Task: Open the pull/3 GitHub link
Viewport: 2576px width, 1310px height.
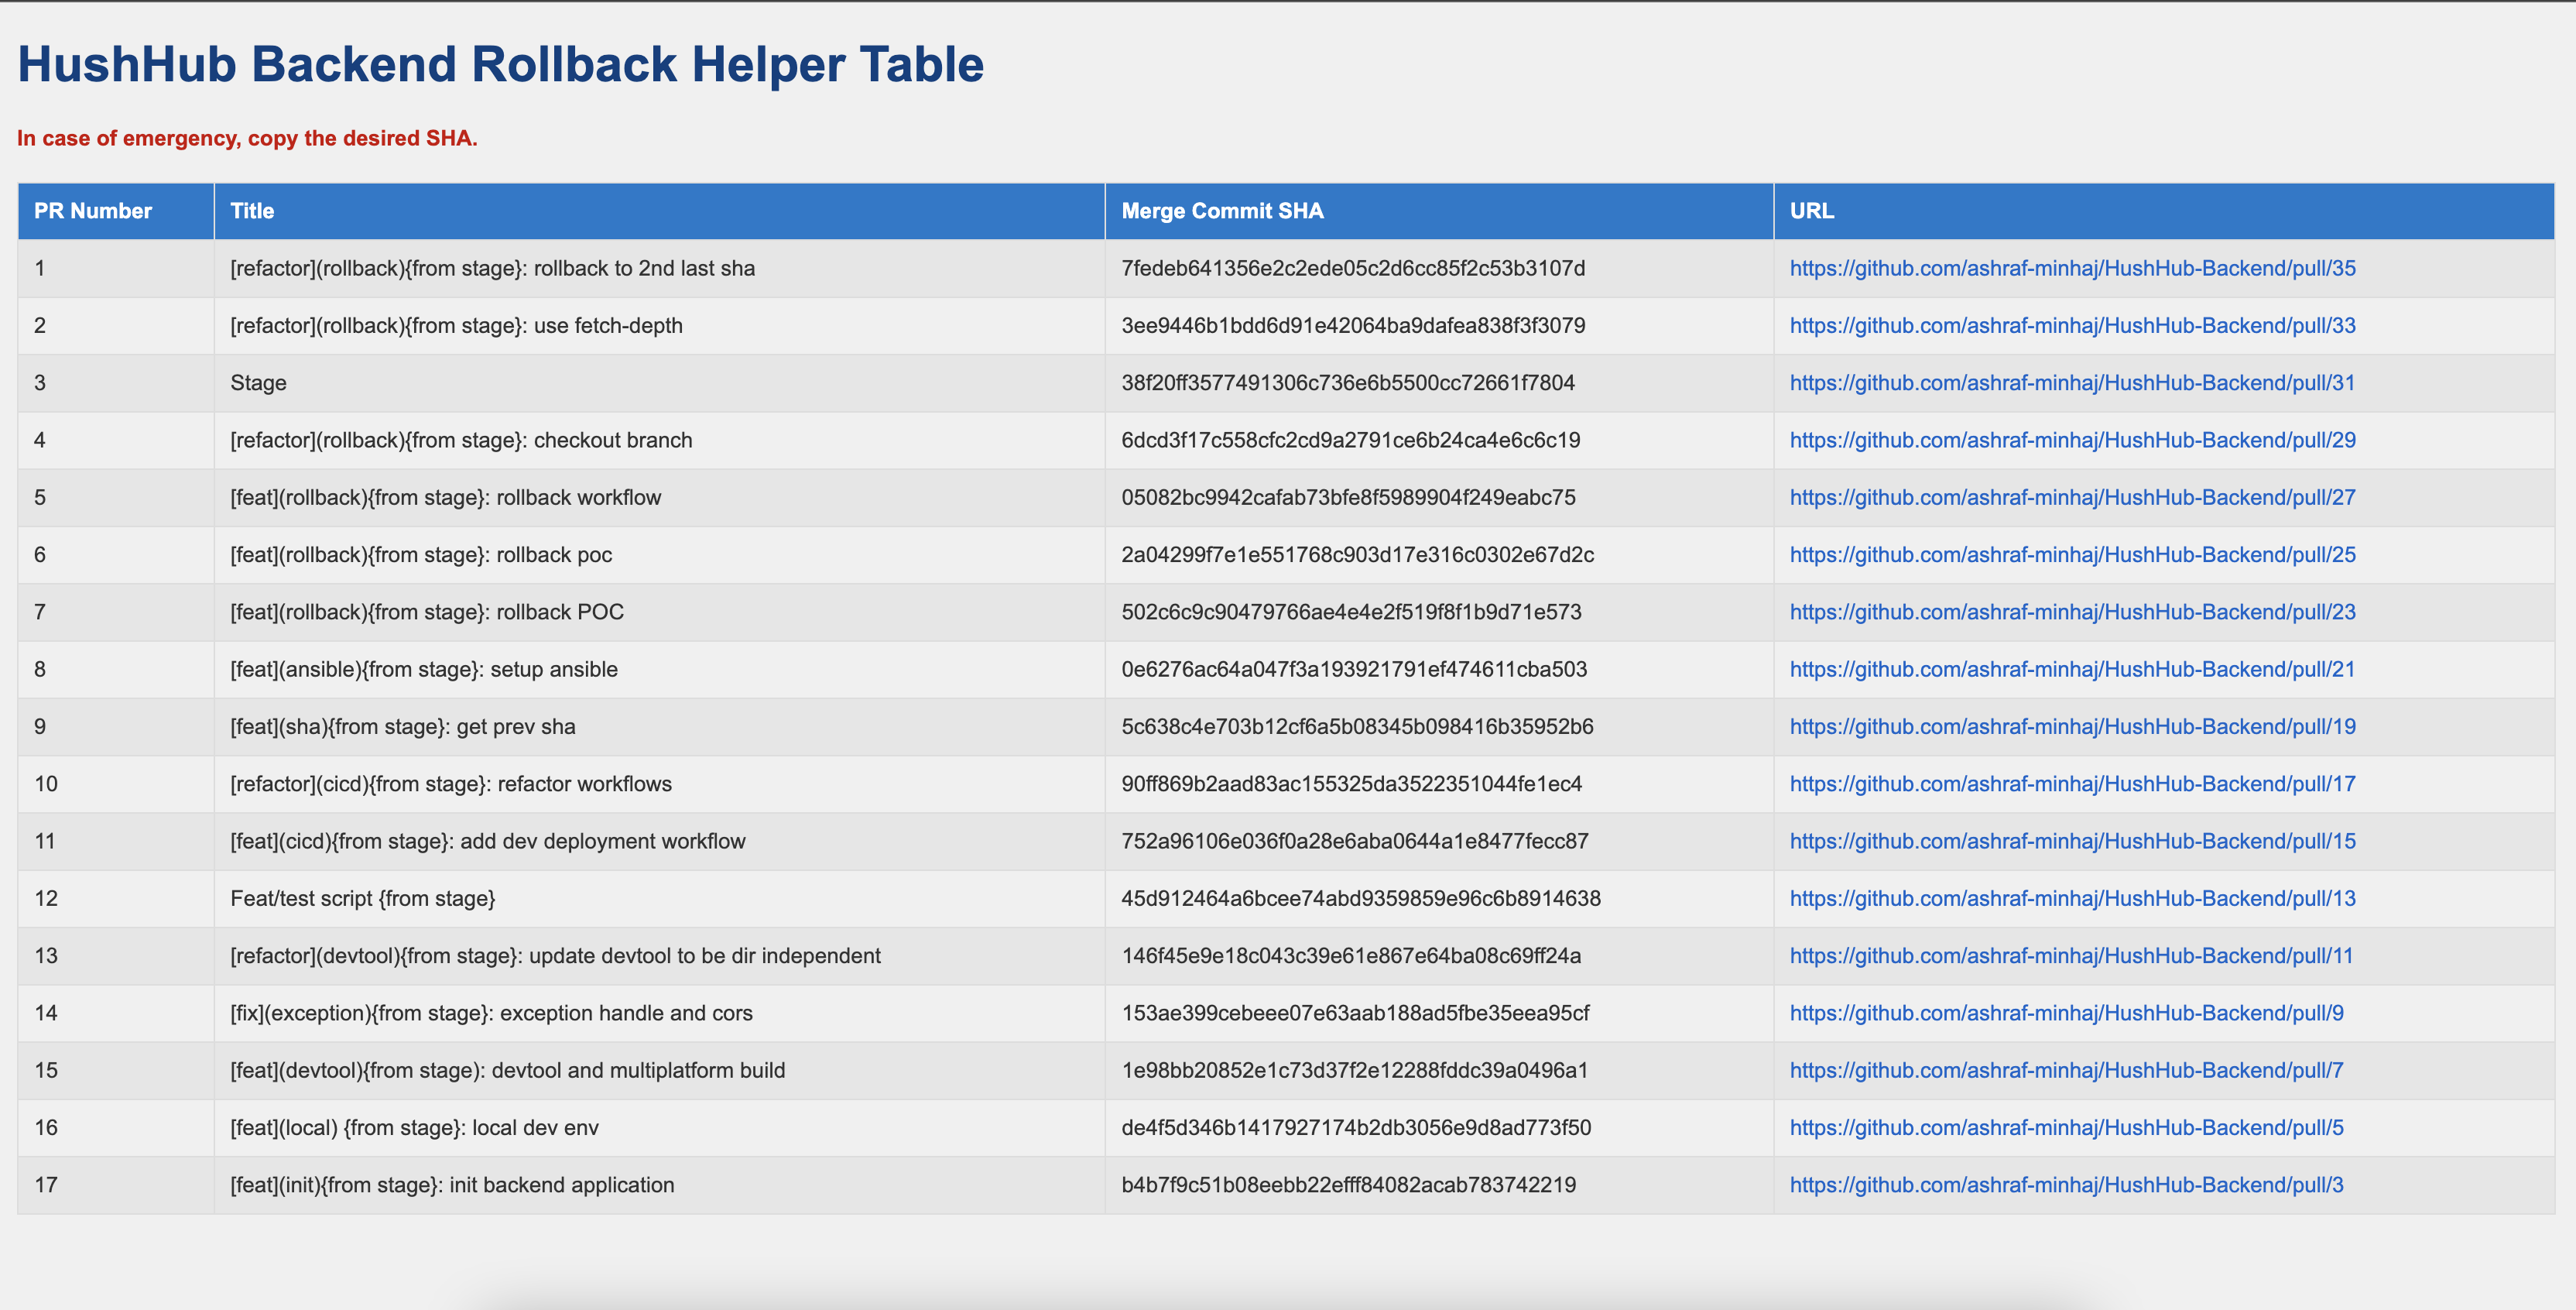Action: pos(2066,1185)
